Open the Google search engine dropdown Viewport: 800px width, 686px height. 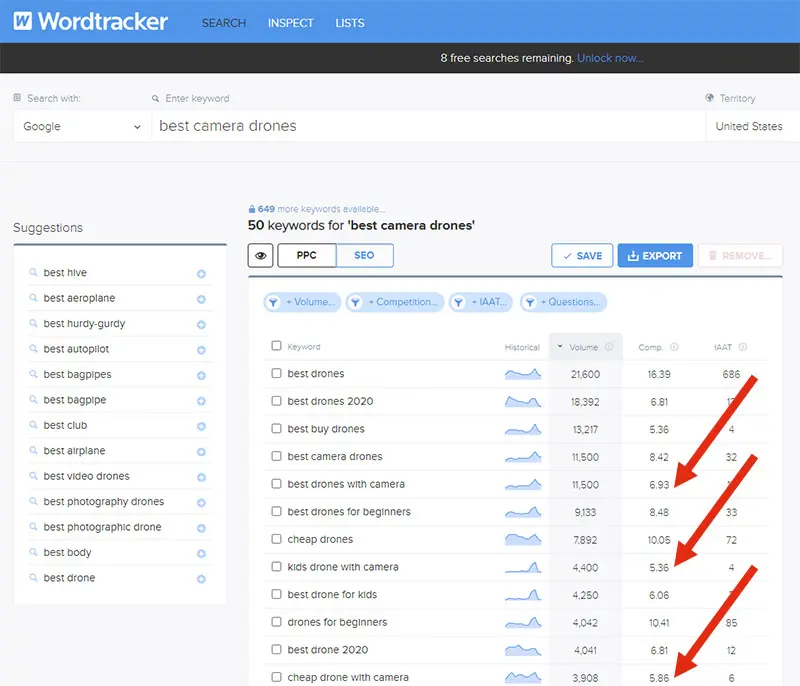[x=82, y=126]
